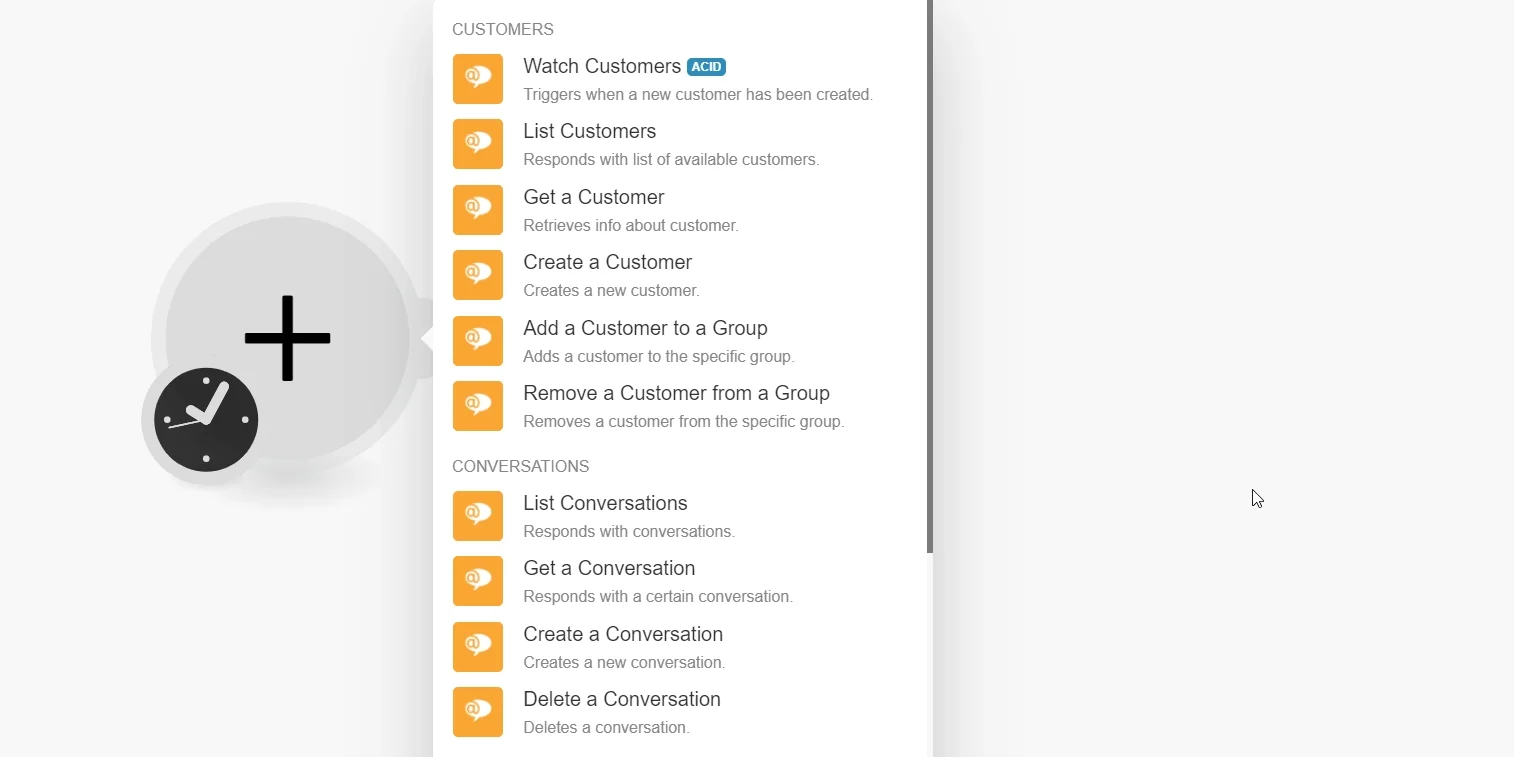Choose the List Customers module
This screenshot has height=757, width=1514.
pyautogui.click(x=682, y=144)
